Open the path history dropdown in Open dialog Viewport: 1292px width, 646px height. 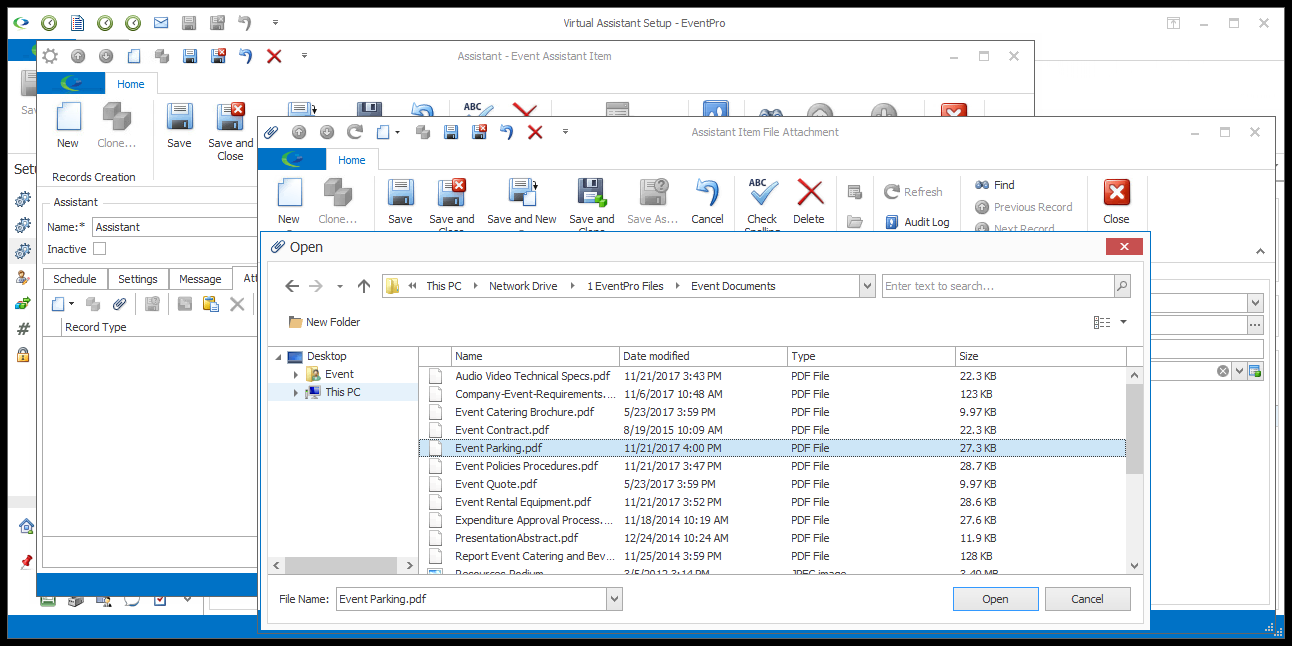(x=867, y=286)
